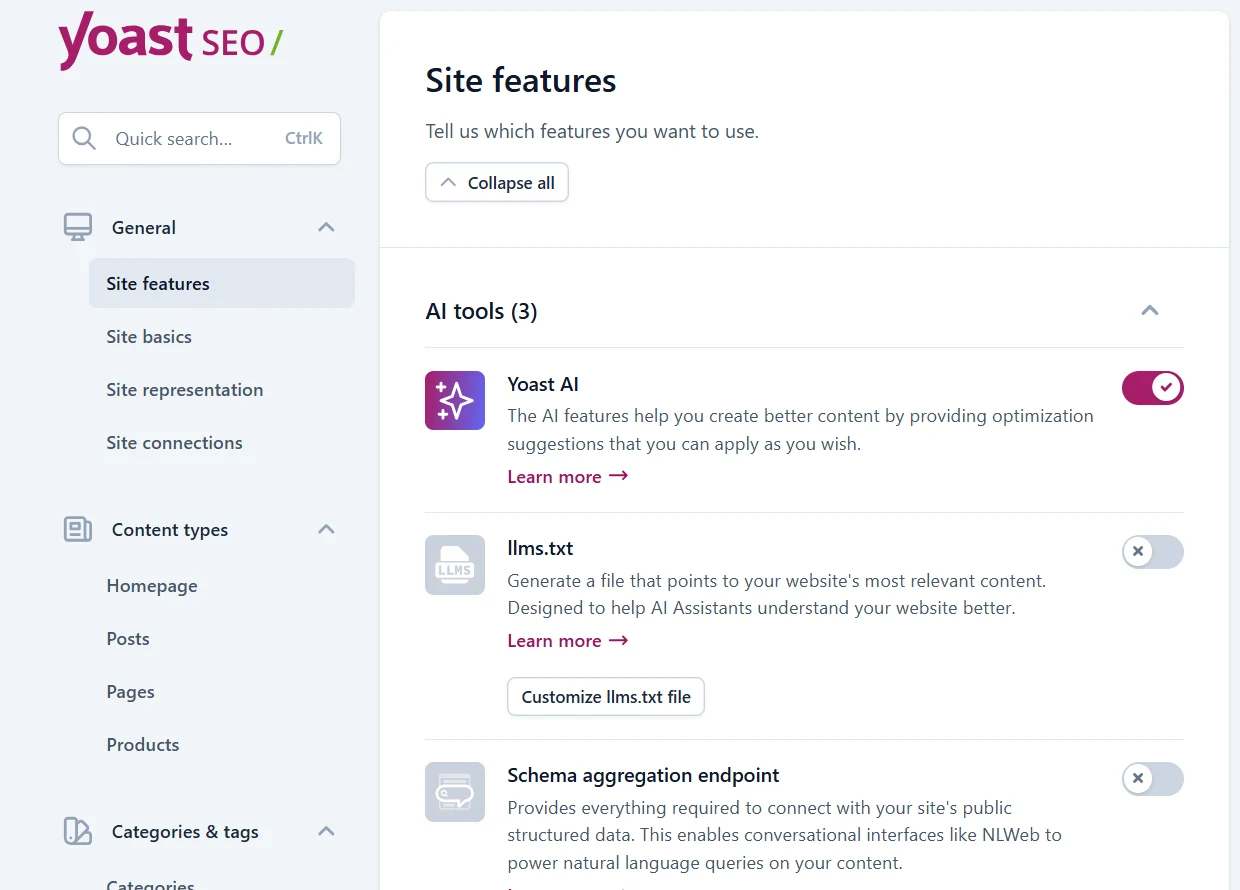Click the Yoast SEO logo

point(171,41)
